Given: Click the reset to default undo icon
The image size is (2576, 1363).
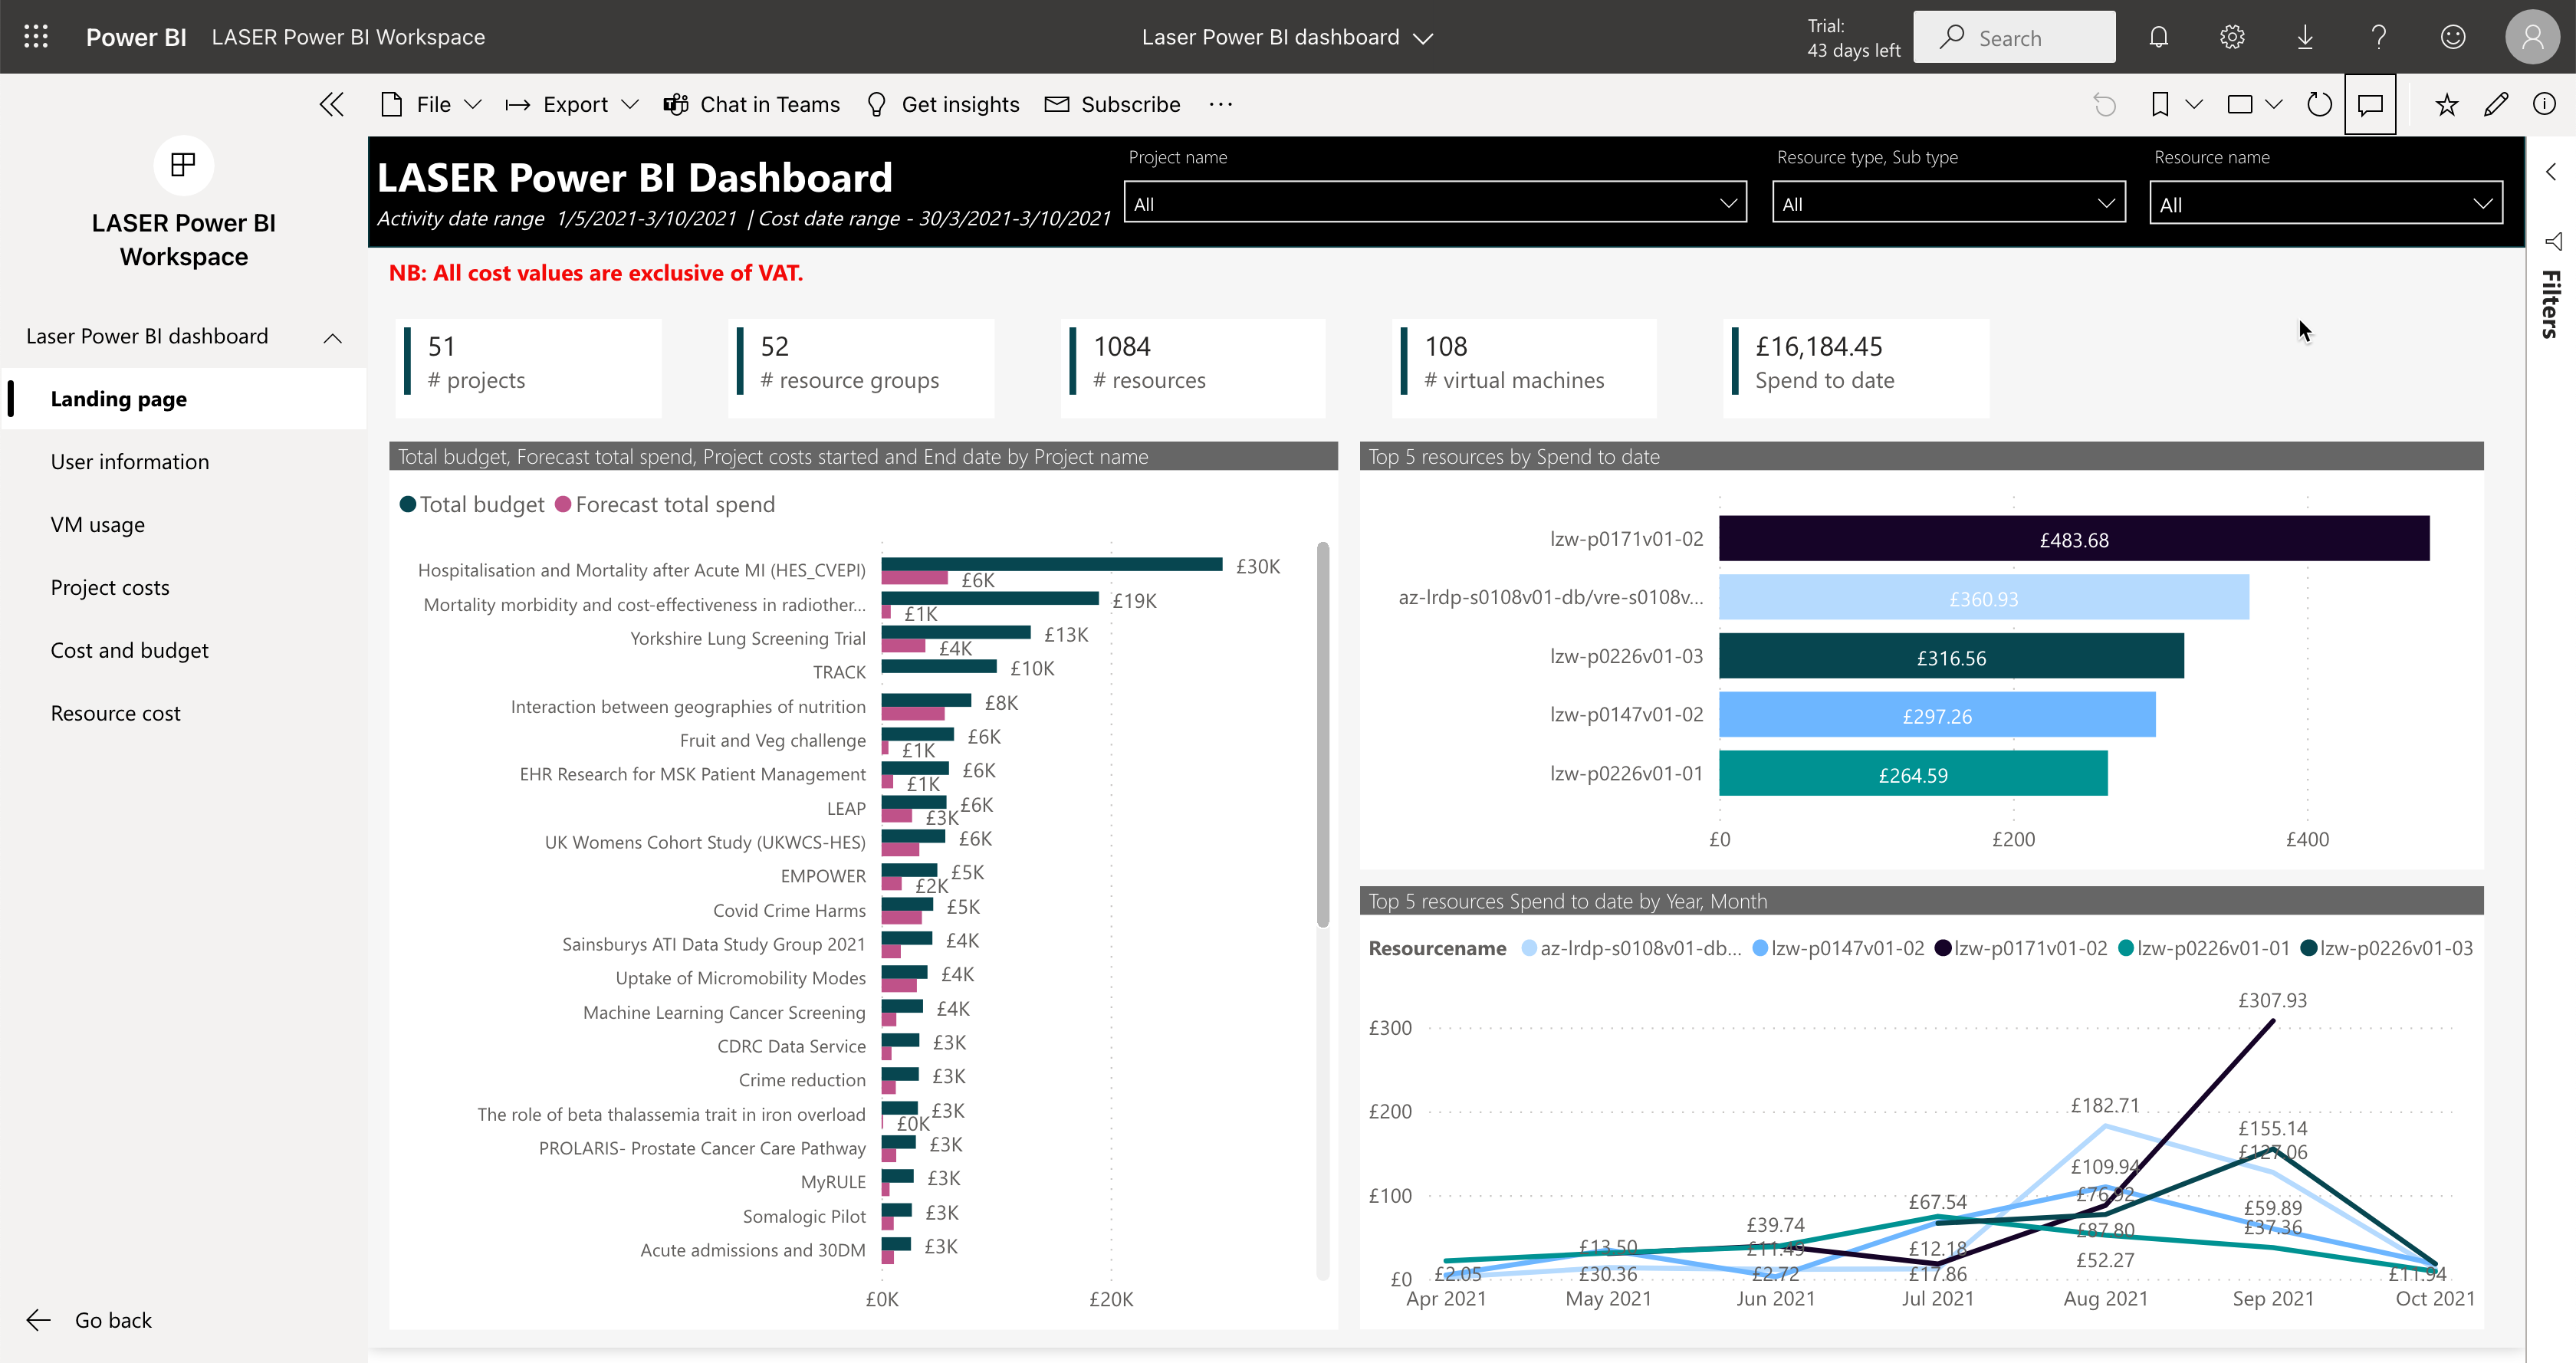Looking at the screenshot, I should (x=2104, y=104).
